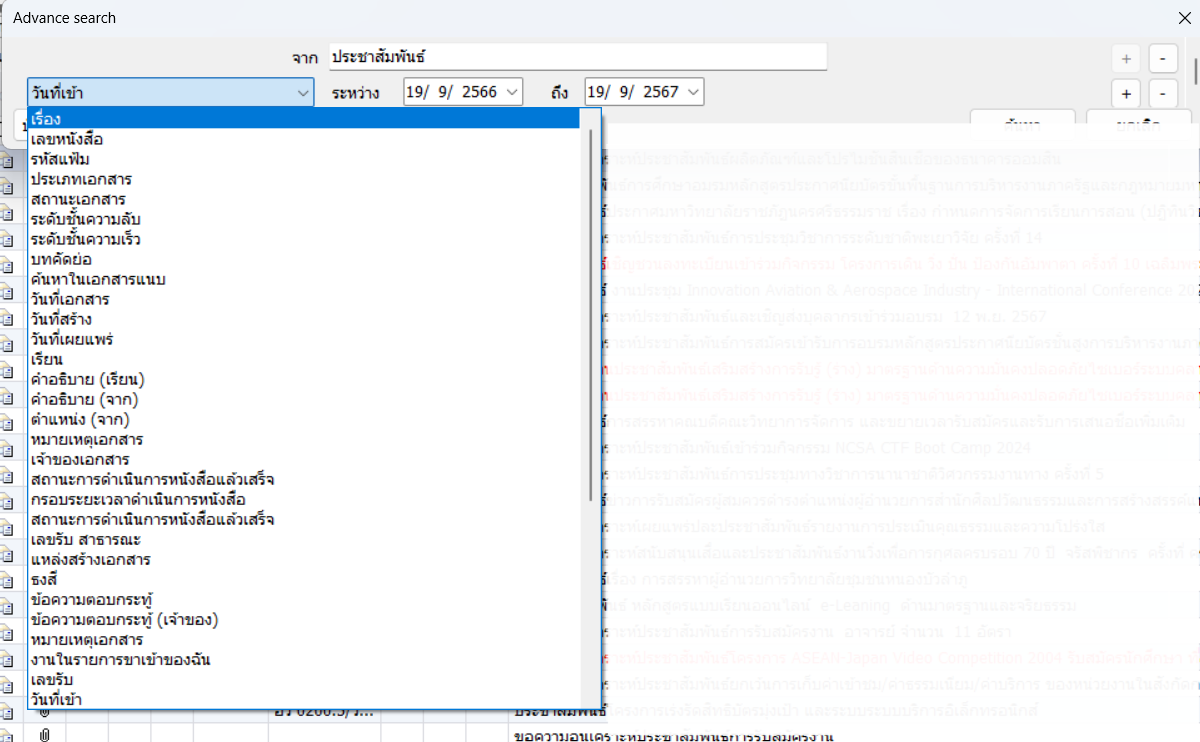Select ระดับชั้นความเร็ว option

click(304, 239)
